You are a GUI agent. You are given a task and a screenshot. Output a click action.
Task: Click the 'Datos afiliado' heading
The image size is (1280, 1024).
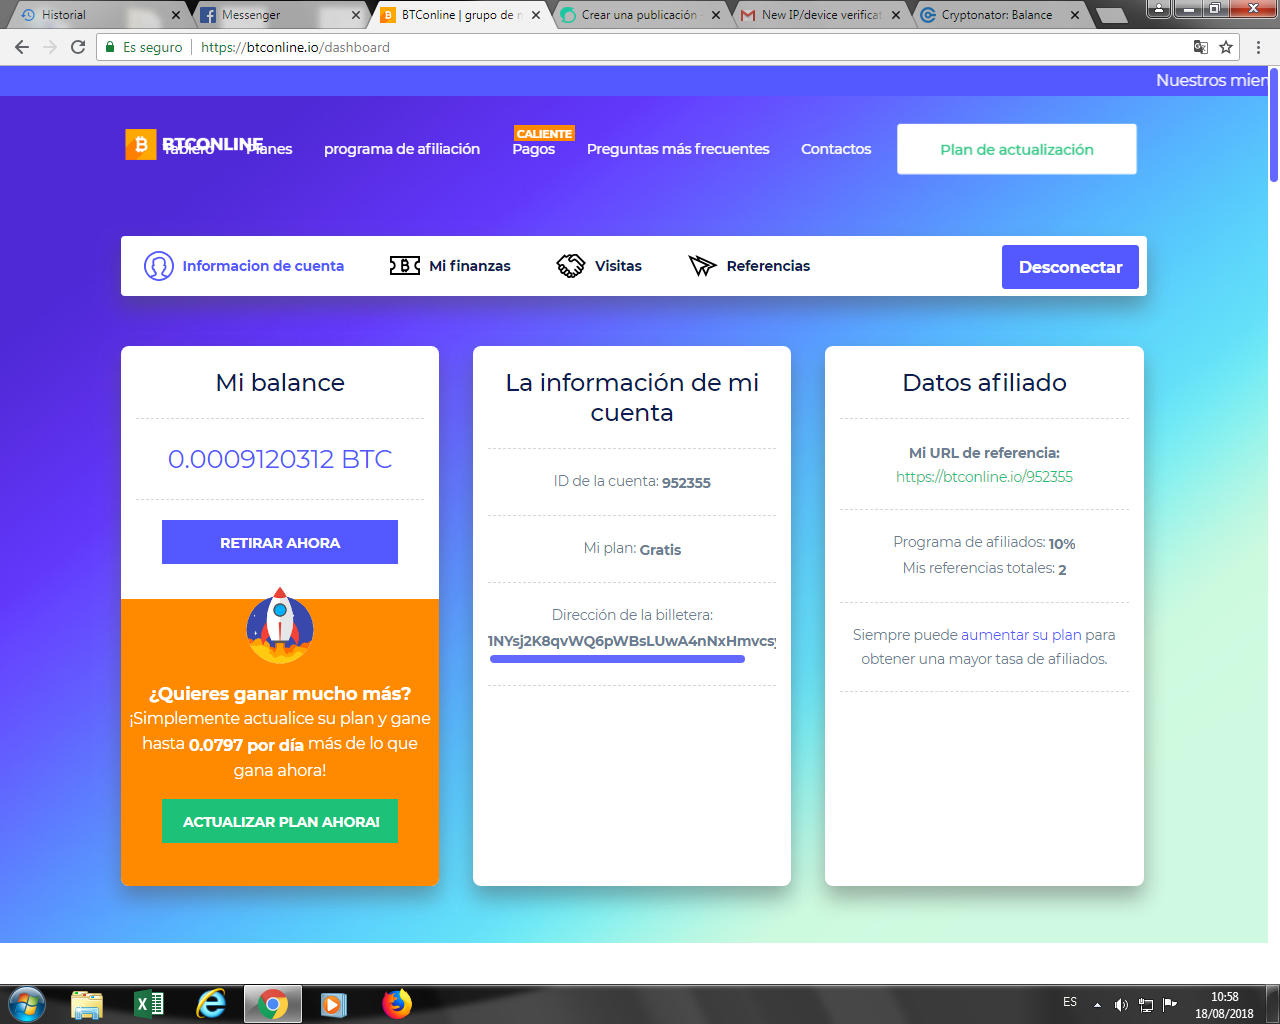[984, 382]
